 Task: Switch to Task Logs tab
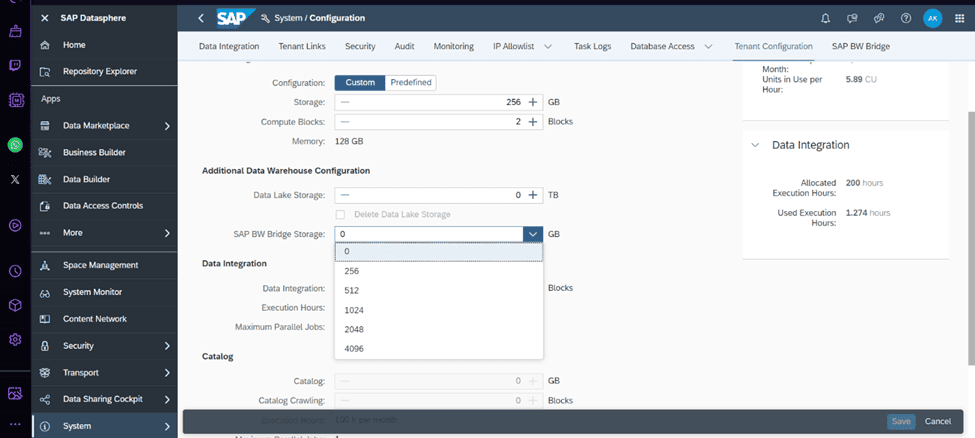click(x=592, y=47)
